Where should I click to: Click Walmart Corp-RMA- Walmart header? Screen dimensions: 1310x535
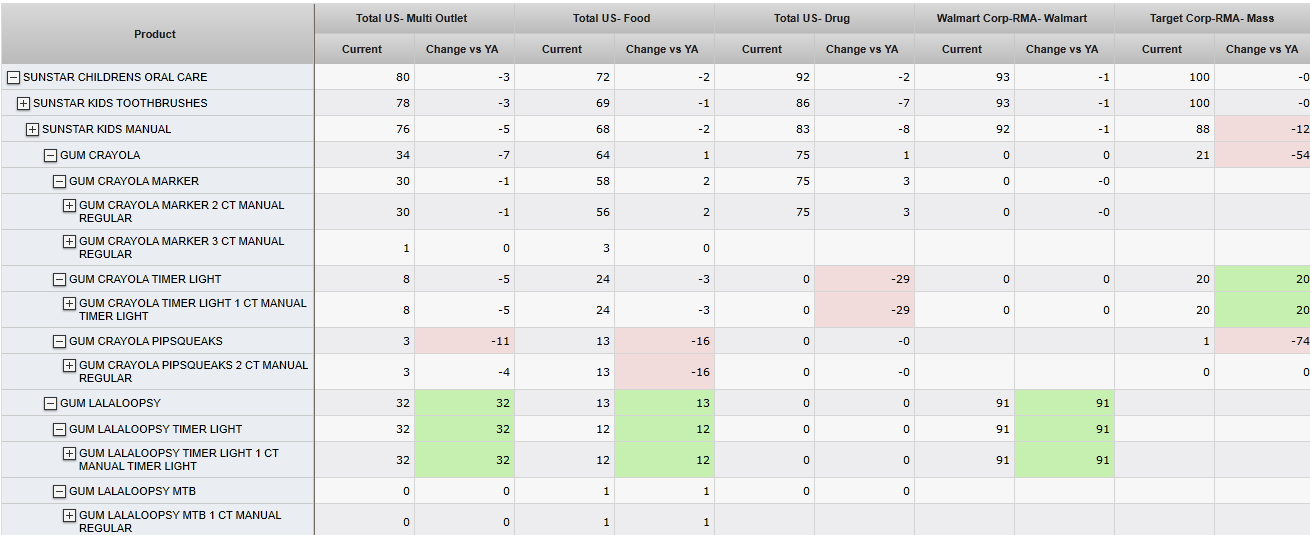[1012, 18]
